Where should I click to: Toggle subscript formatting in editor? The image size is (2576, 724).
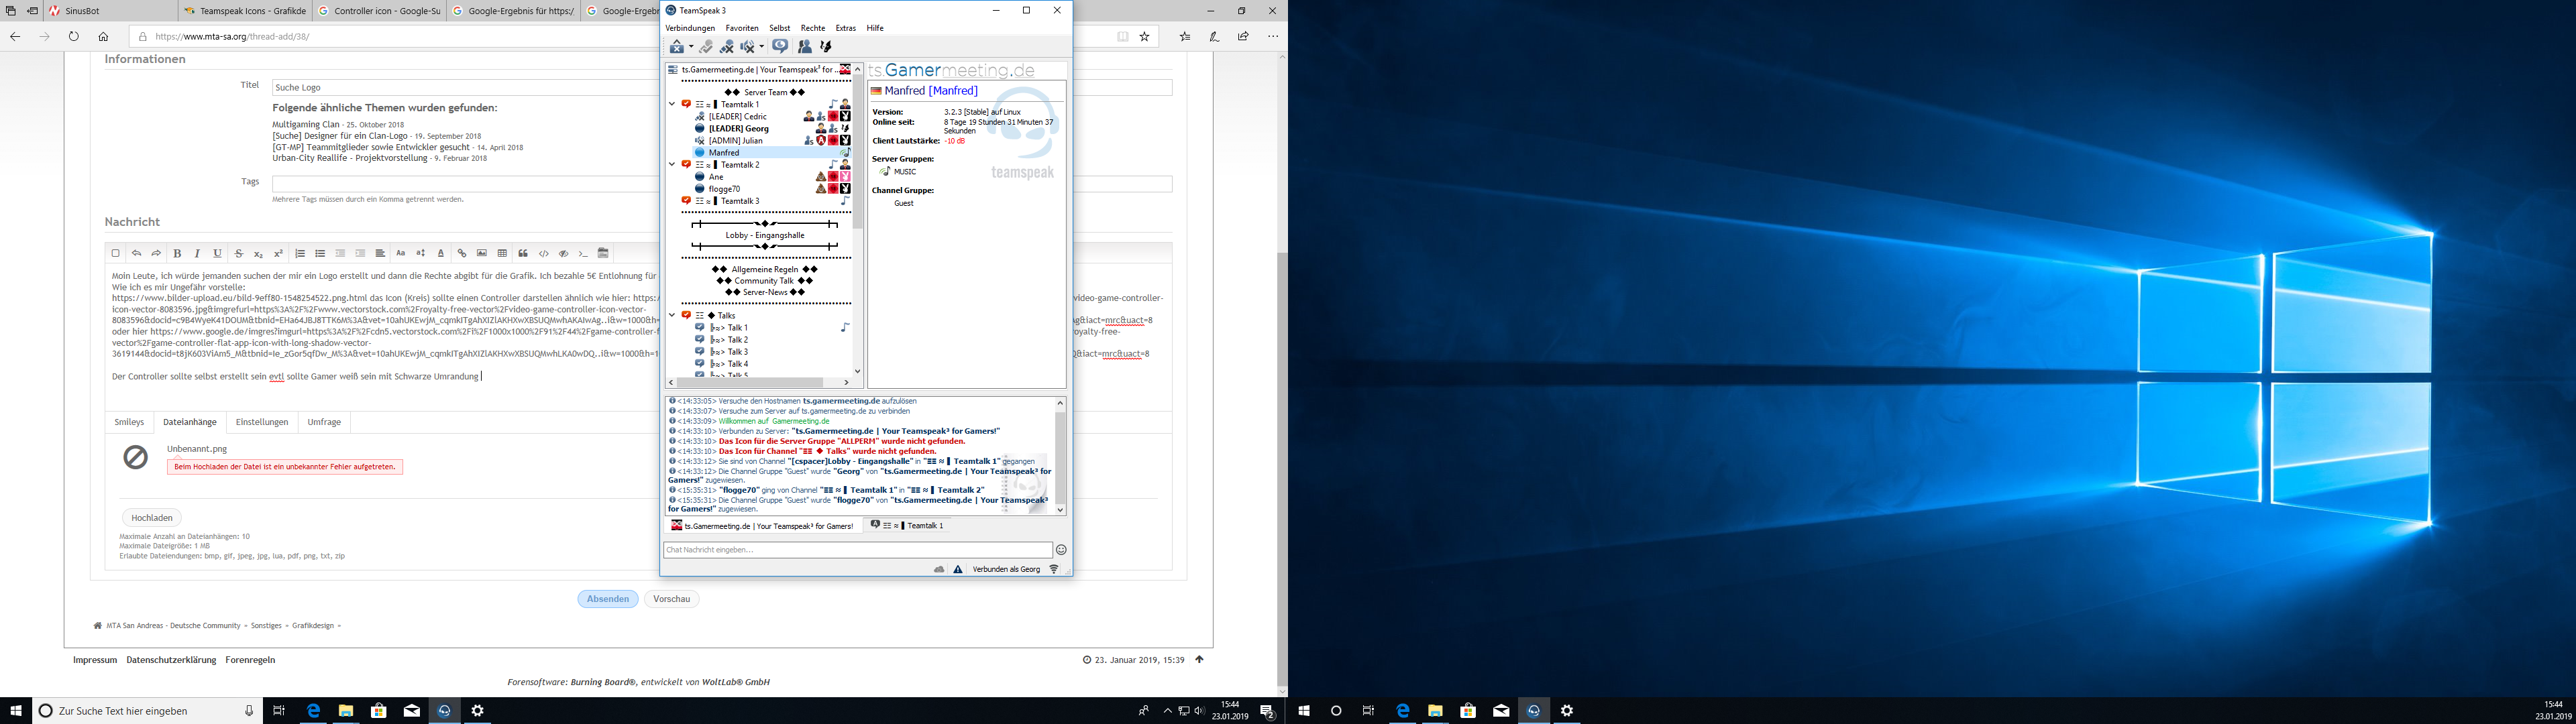tap(258, 254)
